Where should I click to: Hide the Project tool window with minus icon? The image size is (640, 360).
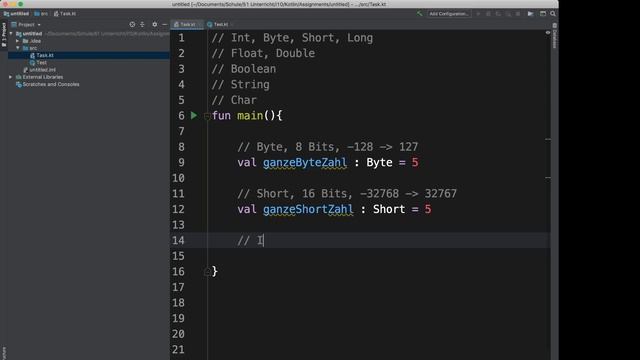click(x=164, y=24)
